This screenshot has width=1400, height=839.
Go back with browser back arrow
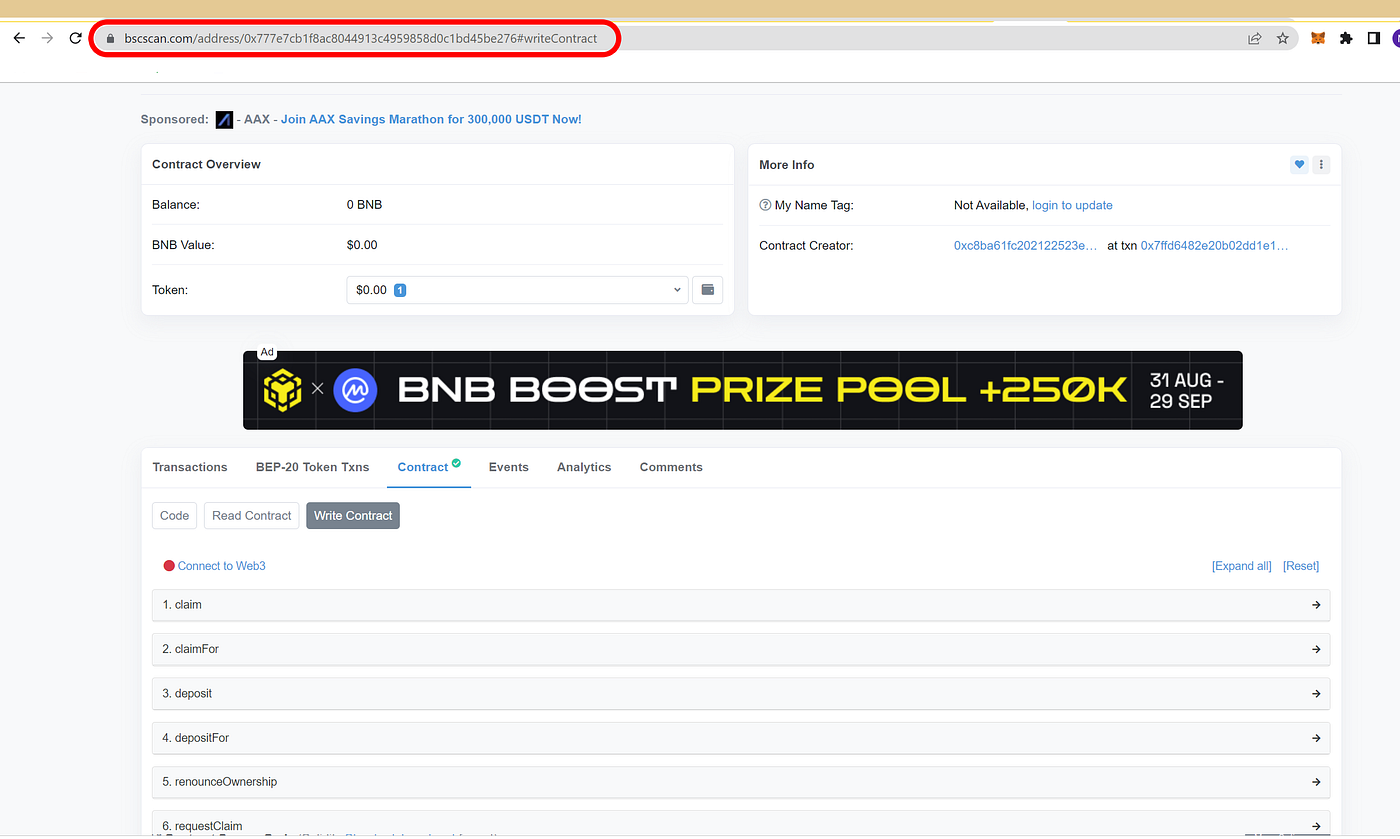pyautogui.click(x=19, y=38)
